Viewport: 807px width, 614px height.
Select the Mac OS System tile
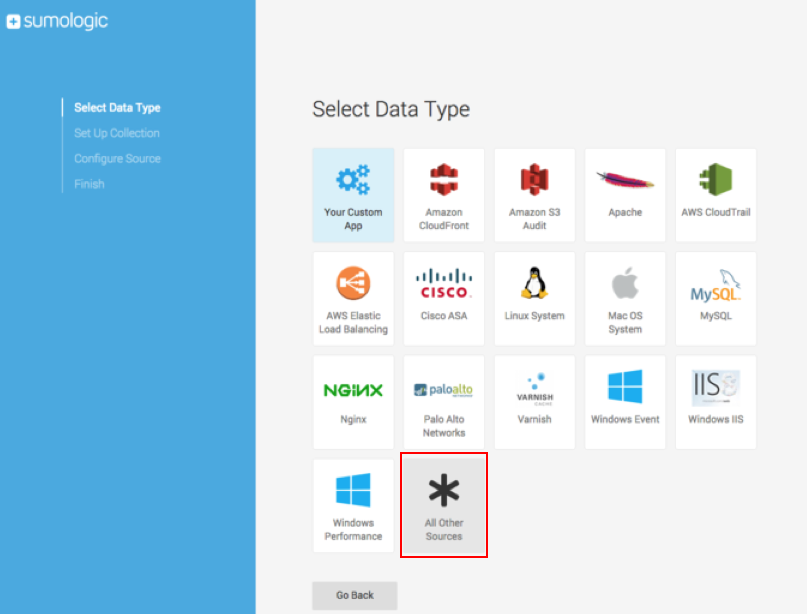point(625,299)
